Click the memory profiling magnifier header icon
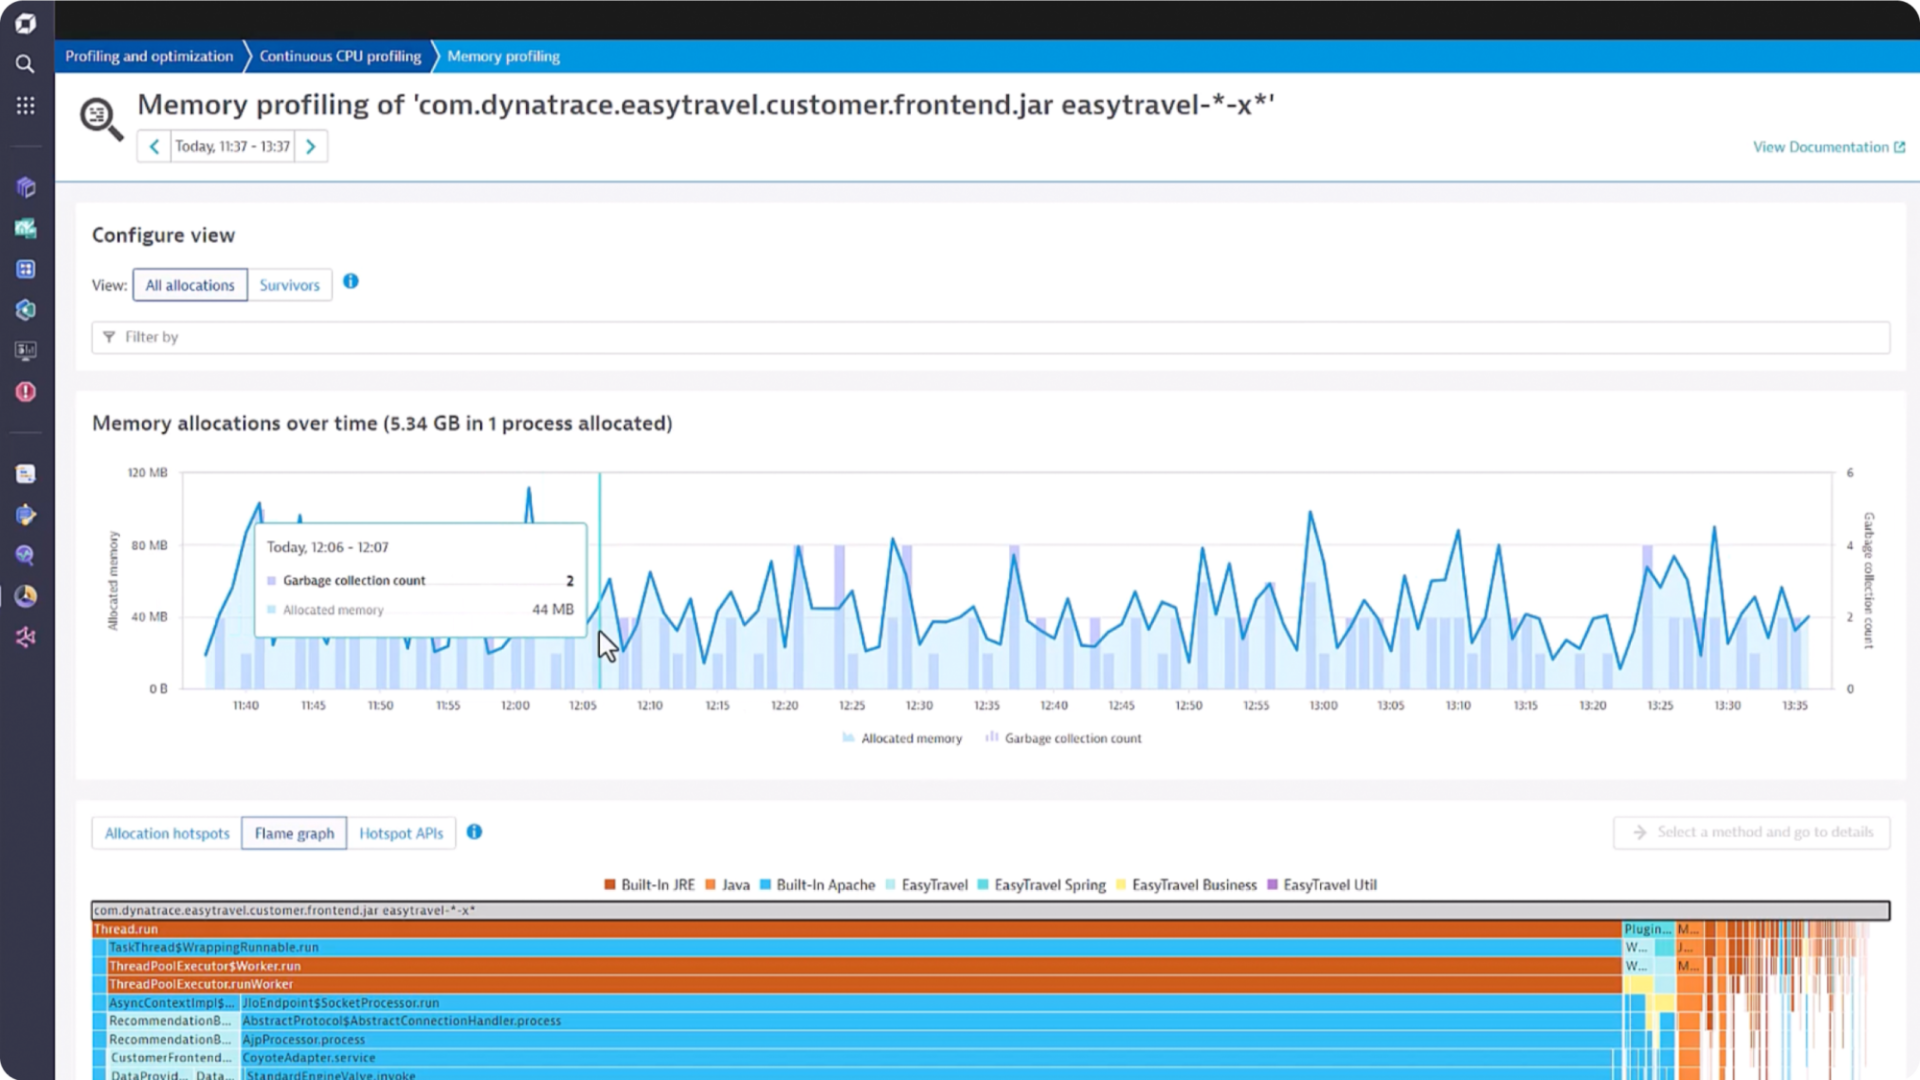The height and width of the screenshot is (1080, 1920). [101, 119]
